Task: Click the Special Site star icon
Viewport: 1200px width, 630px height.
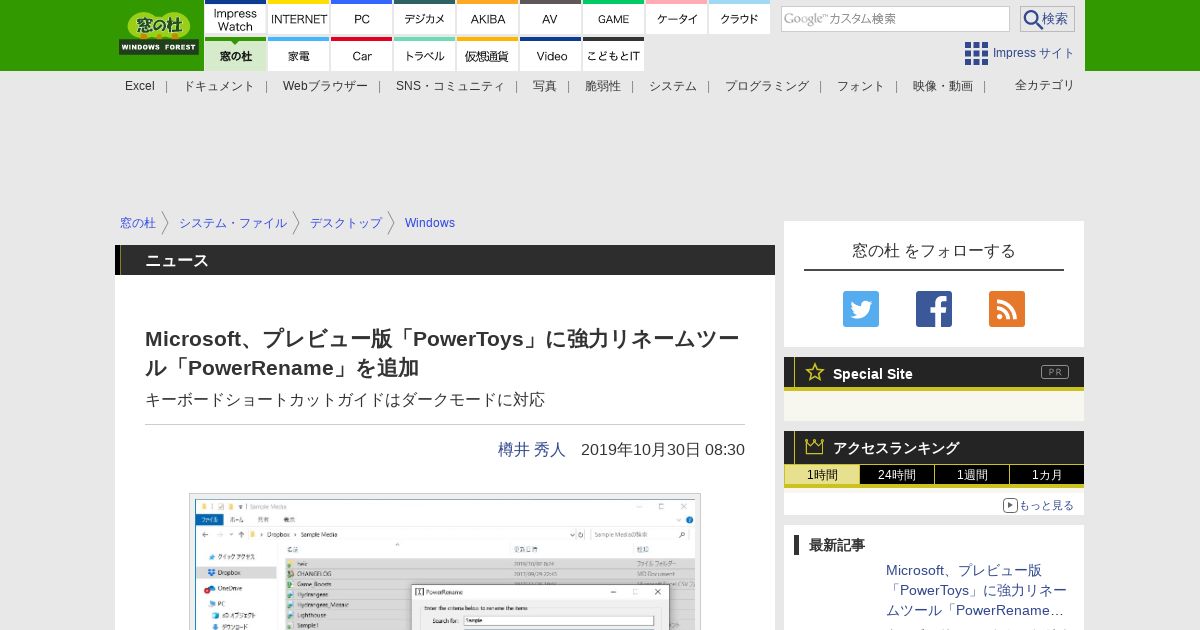Action: [x=815, y=372]
